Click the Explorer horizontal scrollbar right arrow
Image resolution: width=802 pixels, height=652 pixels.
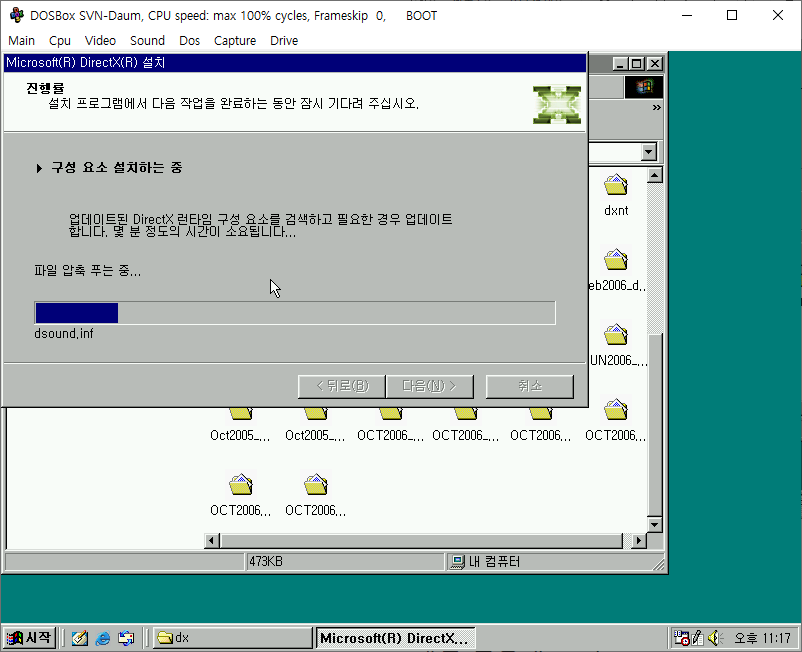pos(638,541)
